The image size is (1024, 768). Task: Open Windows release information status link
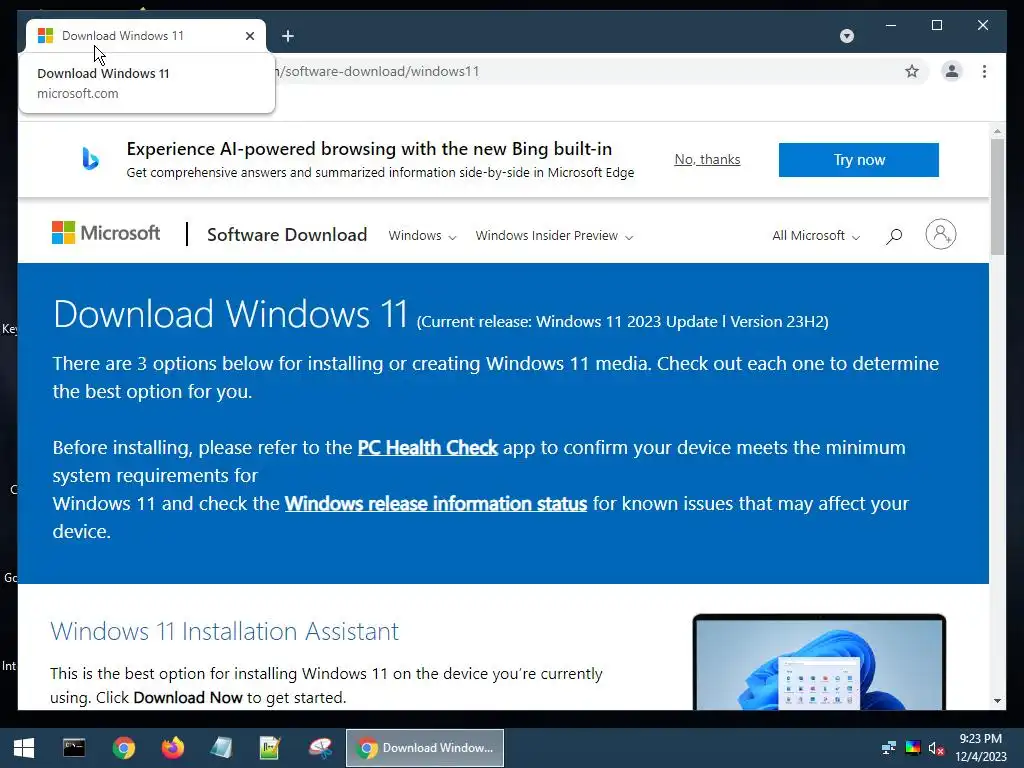tap(436, 504)
